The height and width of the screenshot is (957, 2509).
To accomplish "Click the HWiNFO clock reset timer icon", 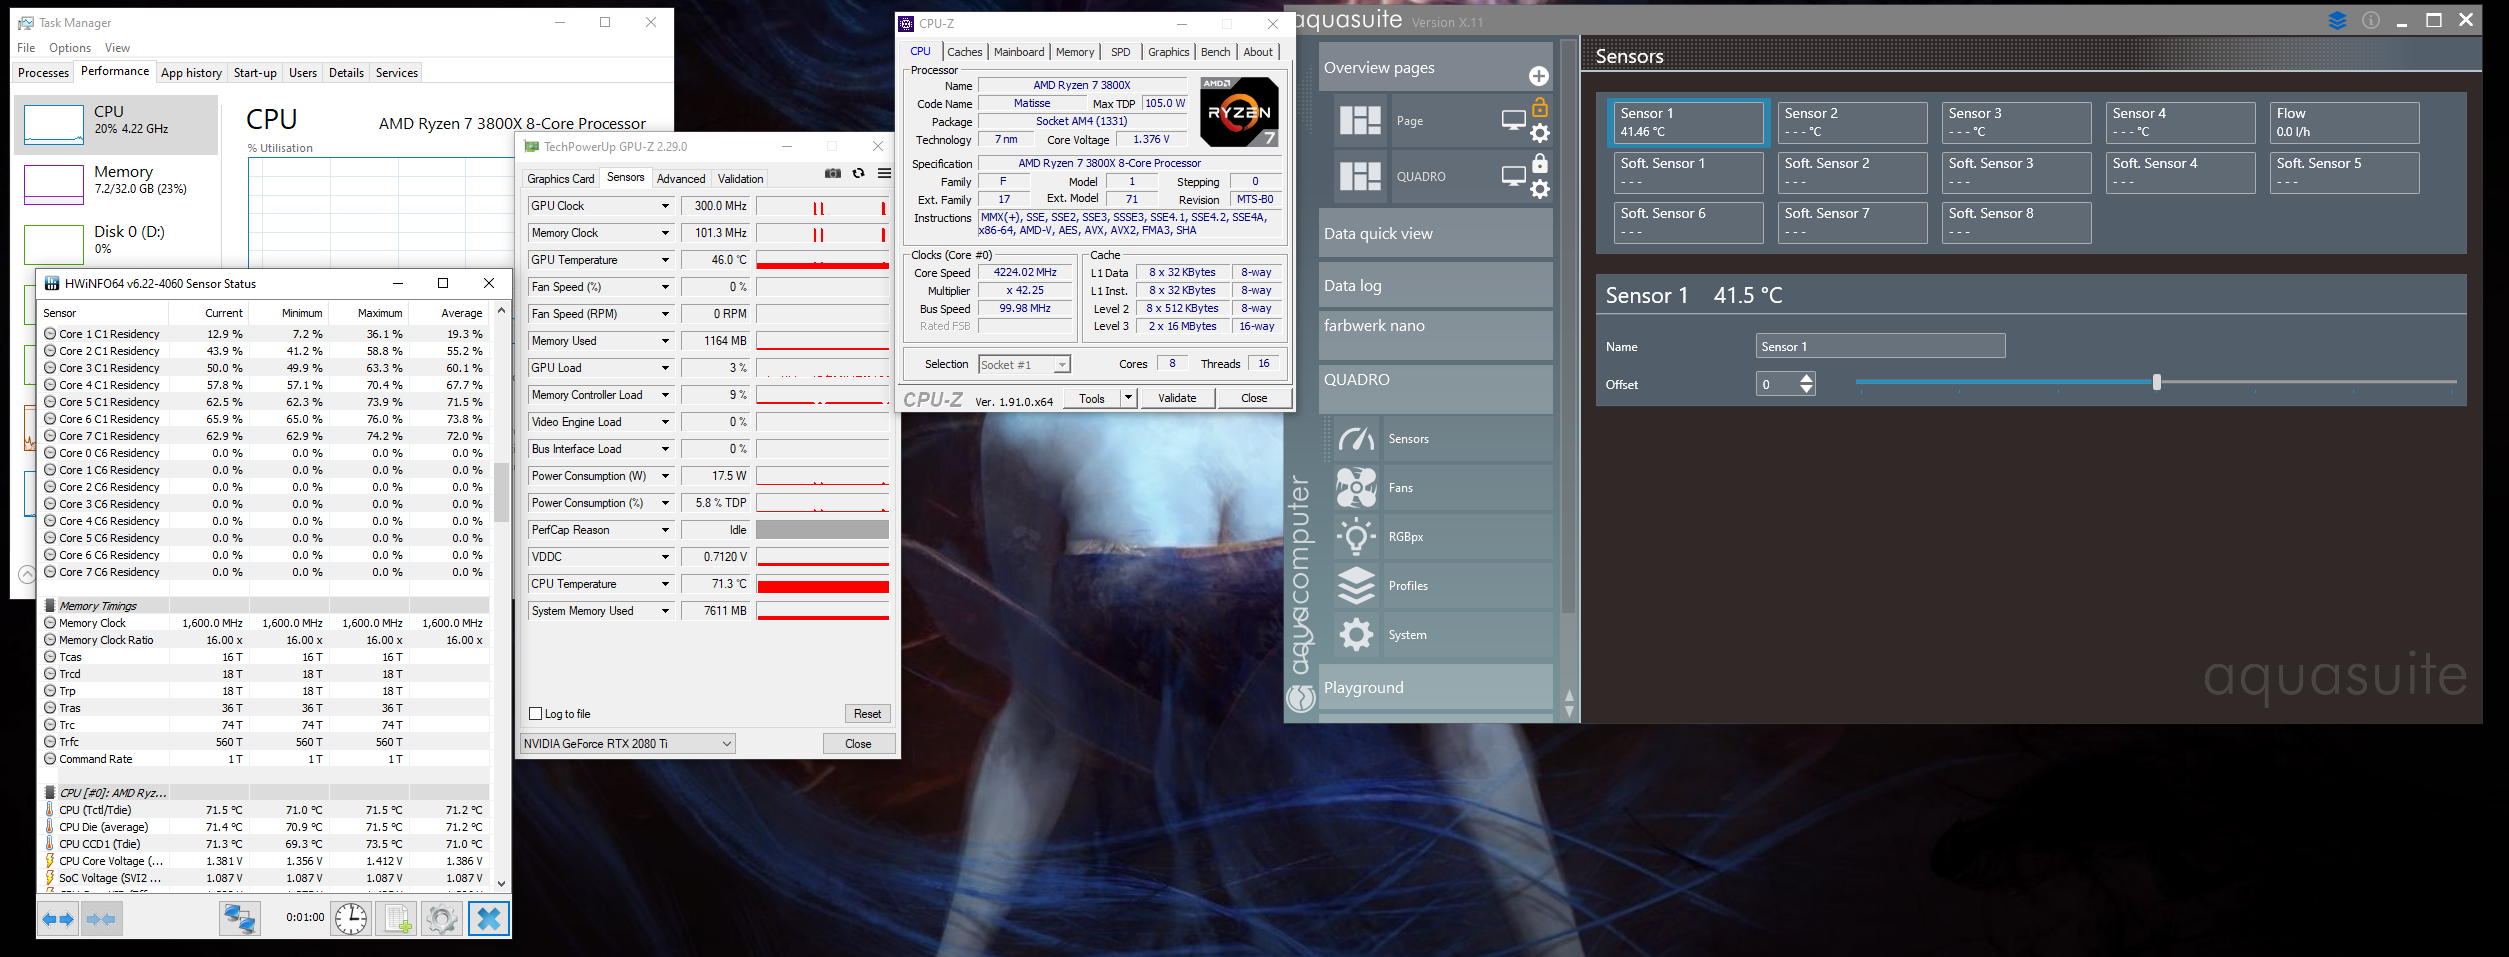I will [351, 918].
